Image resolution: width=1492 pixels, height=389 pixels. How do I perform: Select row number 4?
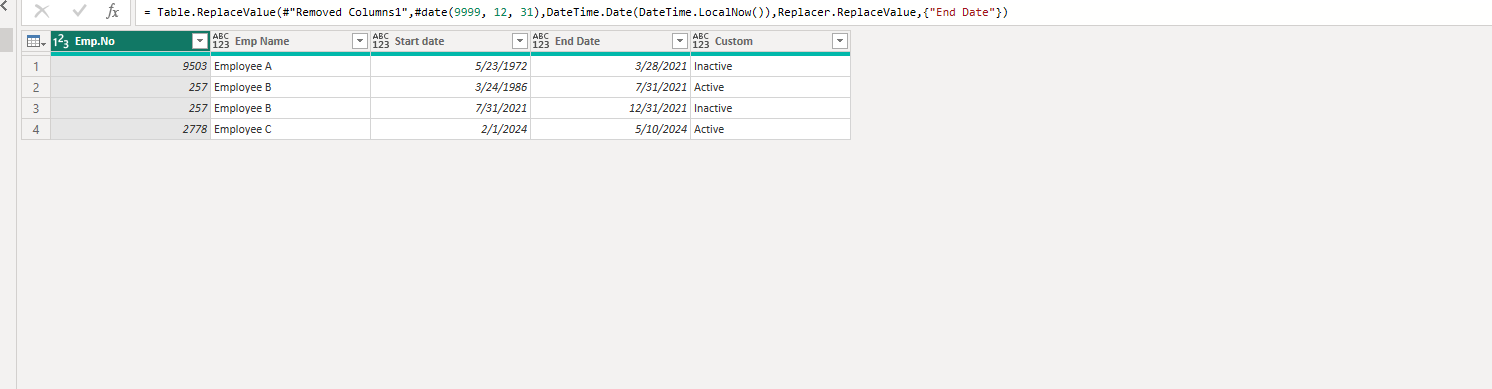click(x=36, y=129)
